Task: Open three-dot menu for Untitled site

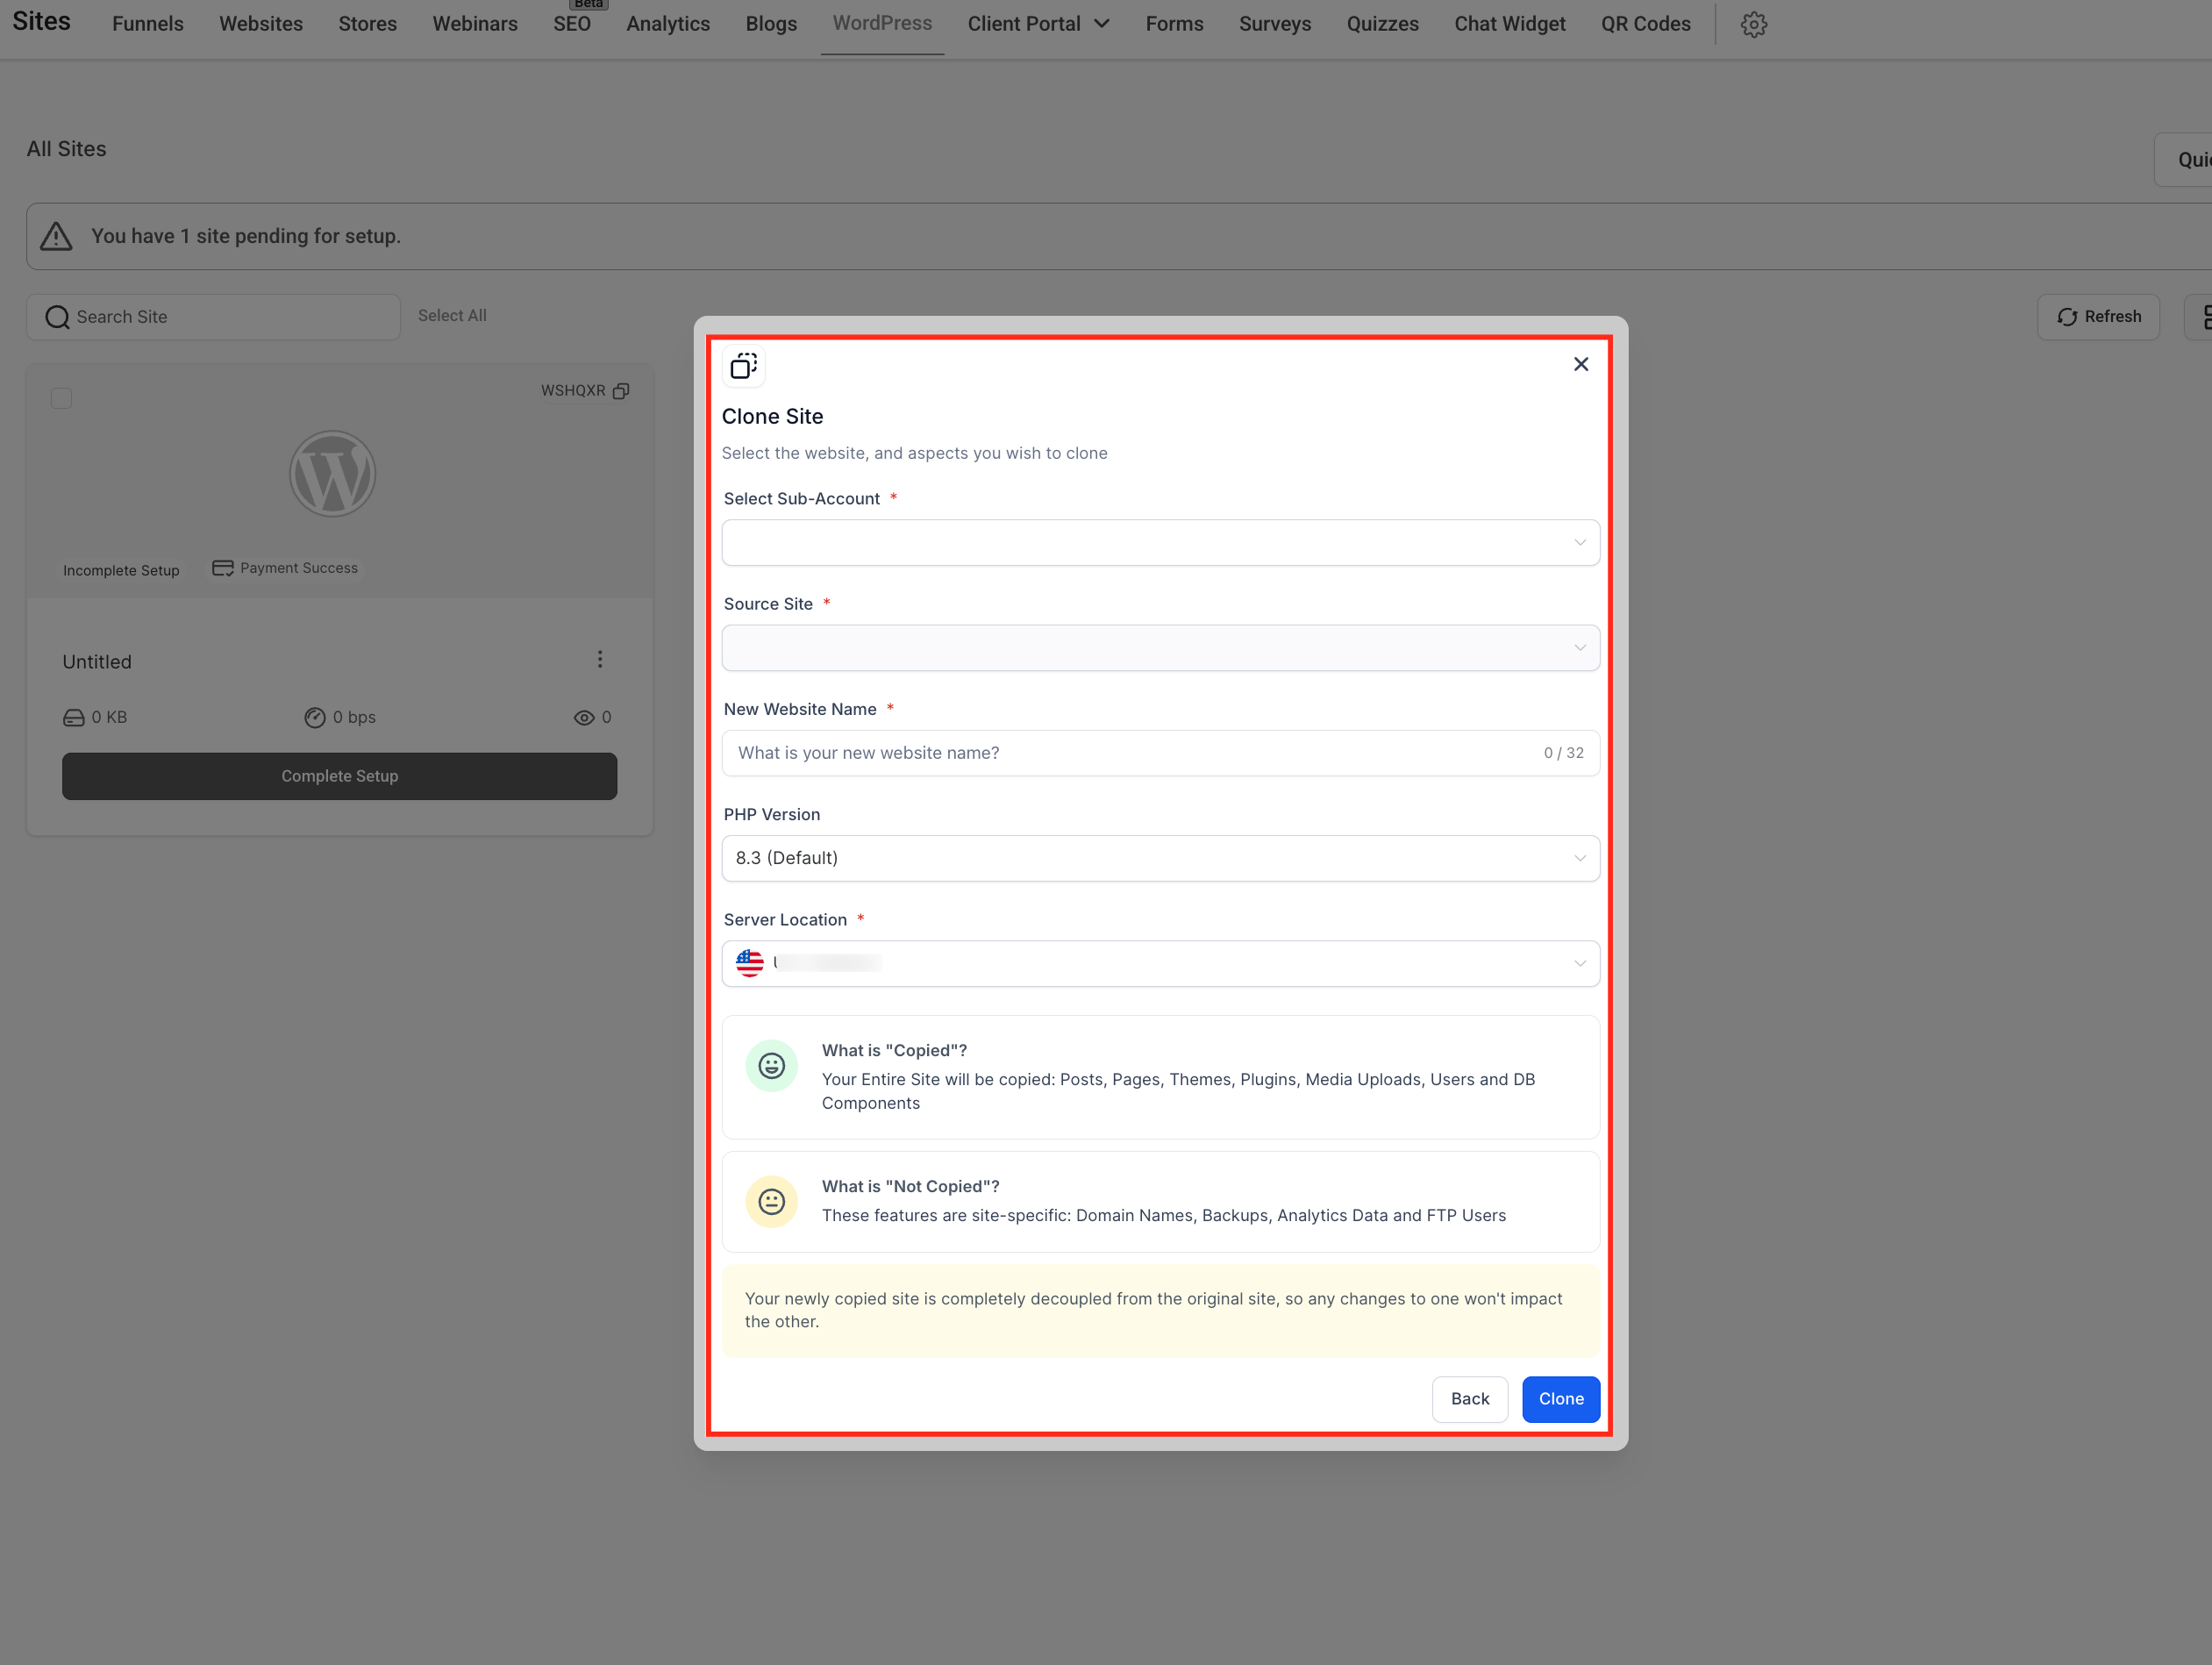Action: [x=600, y=659]
